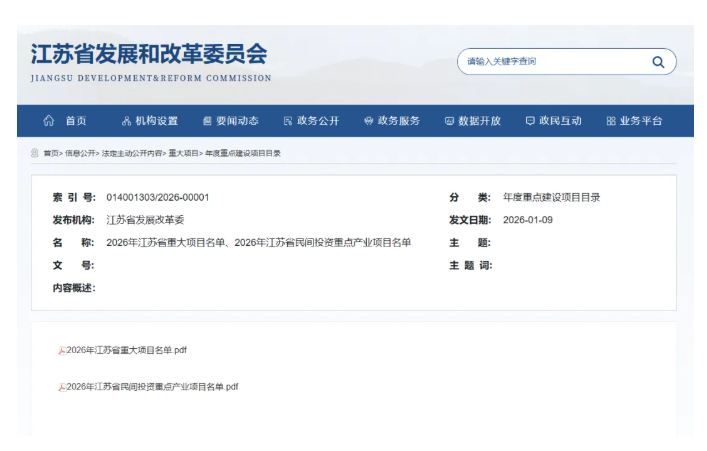Image resolution: width=707 pixels, height=451 pixels.
Task: Click the home icon beside 首页
Action: click(x=49, y=121)
